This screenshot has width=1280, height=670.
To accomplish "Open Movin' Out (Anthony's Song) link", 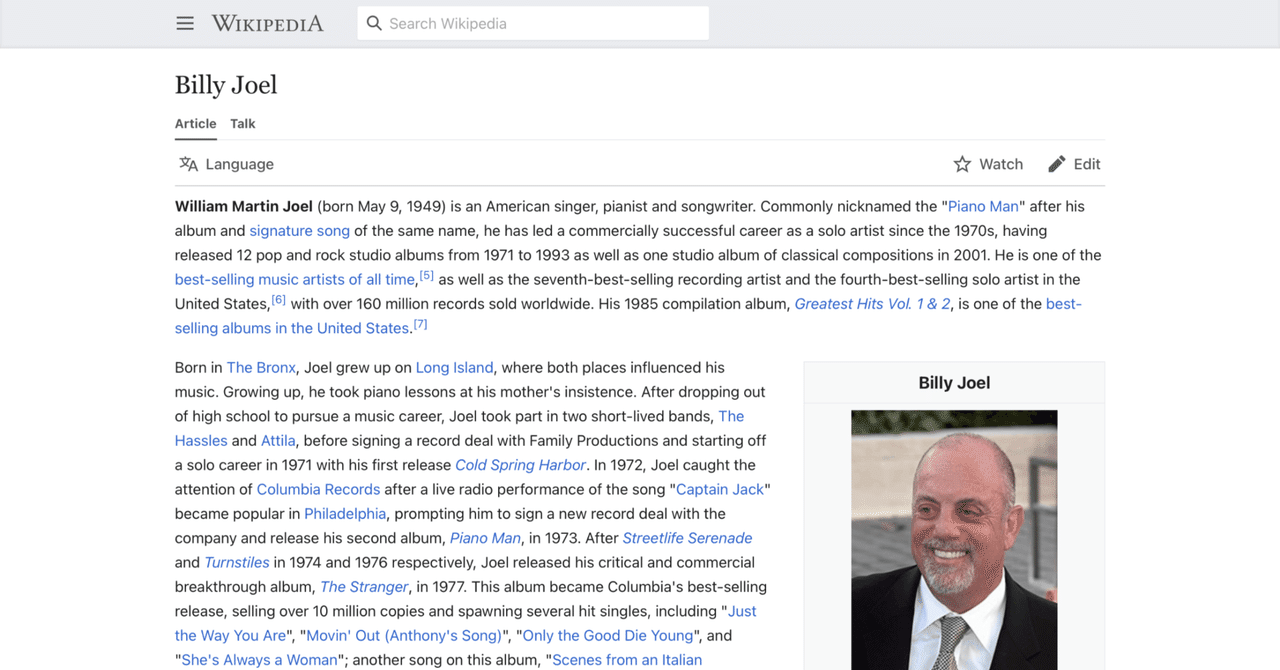I will [x=404, y=635].
